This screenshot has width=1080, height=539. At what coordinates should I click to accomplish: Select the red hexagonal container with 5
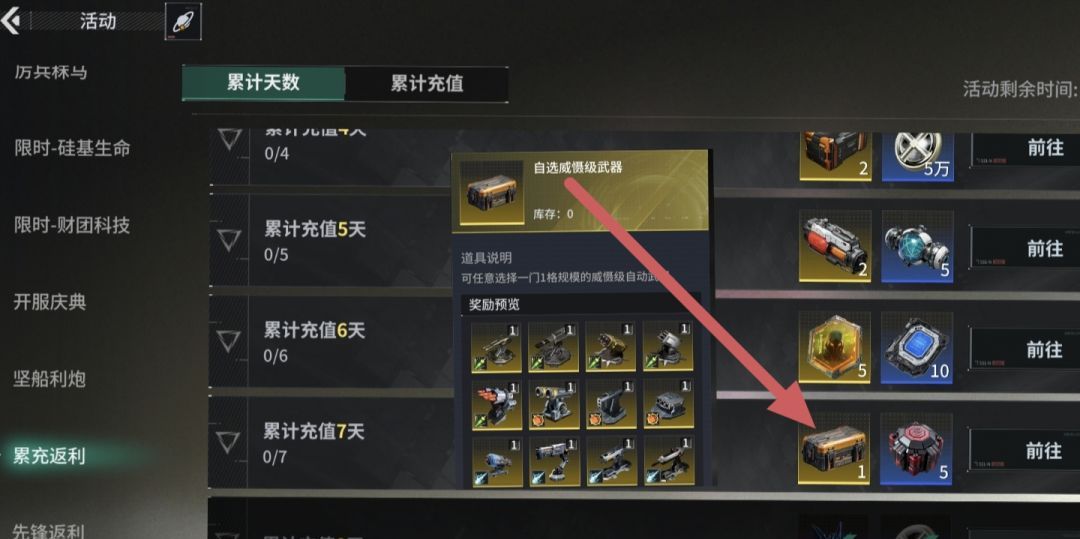tap(917, 447)
